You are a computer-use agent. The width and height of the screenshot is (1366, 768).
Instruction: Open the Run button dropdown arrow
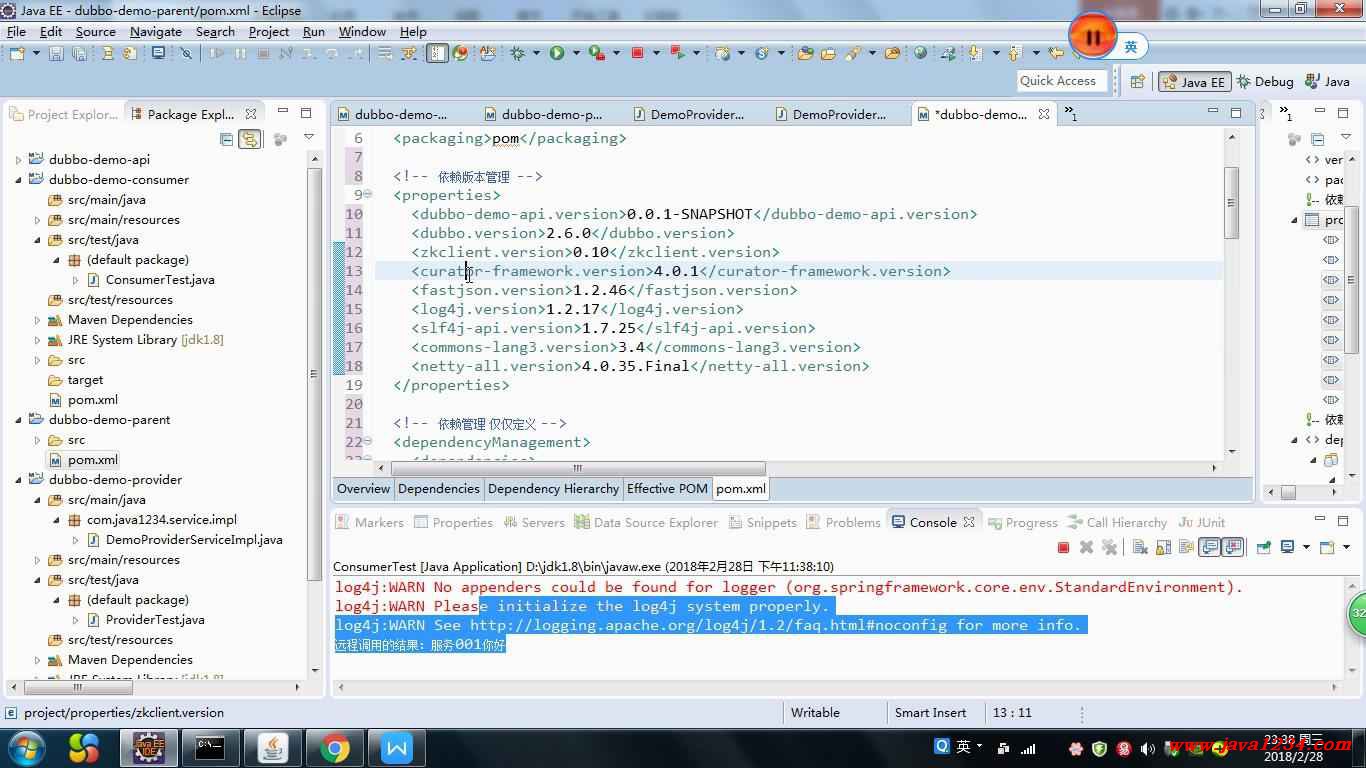pyautogui.click(x=576, y=53)
